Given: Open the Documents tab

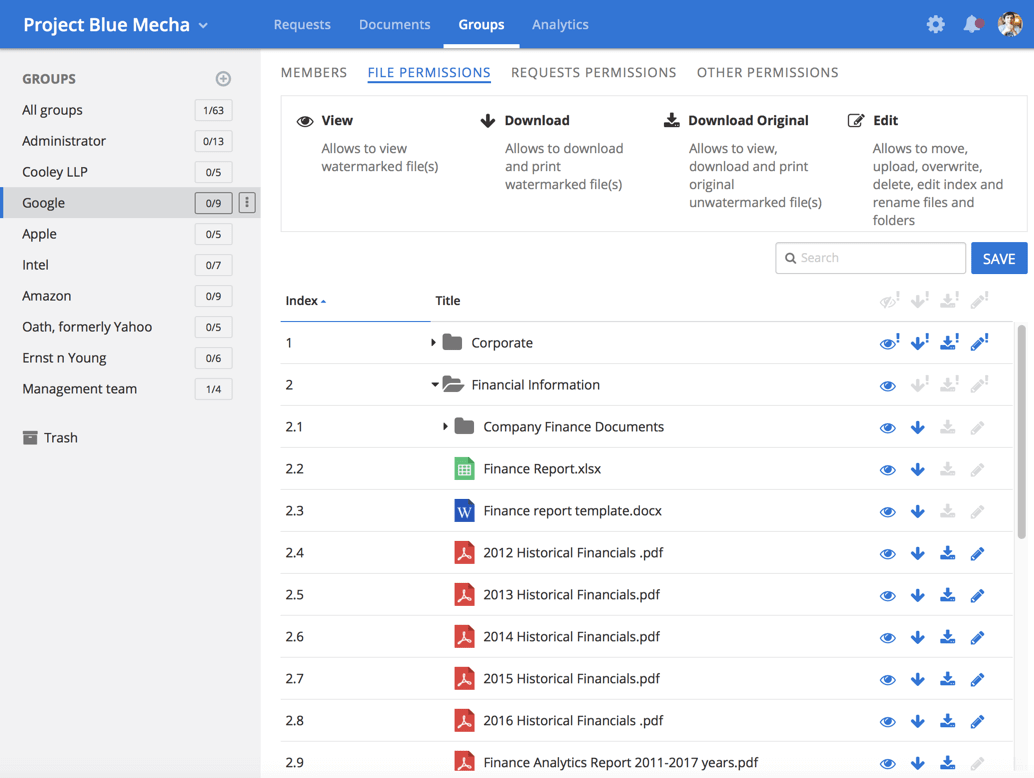Looking at the screenshot, I should tap(394, 24).
